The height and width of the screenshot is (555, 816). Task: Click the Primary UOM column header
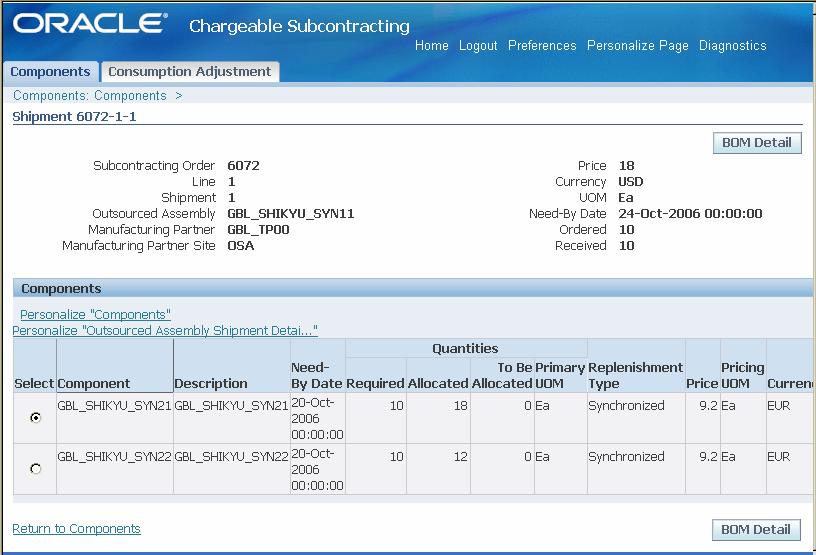[560, 375]
